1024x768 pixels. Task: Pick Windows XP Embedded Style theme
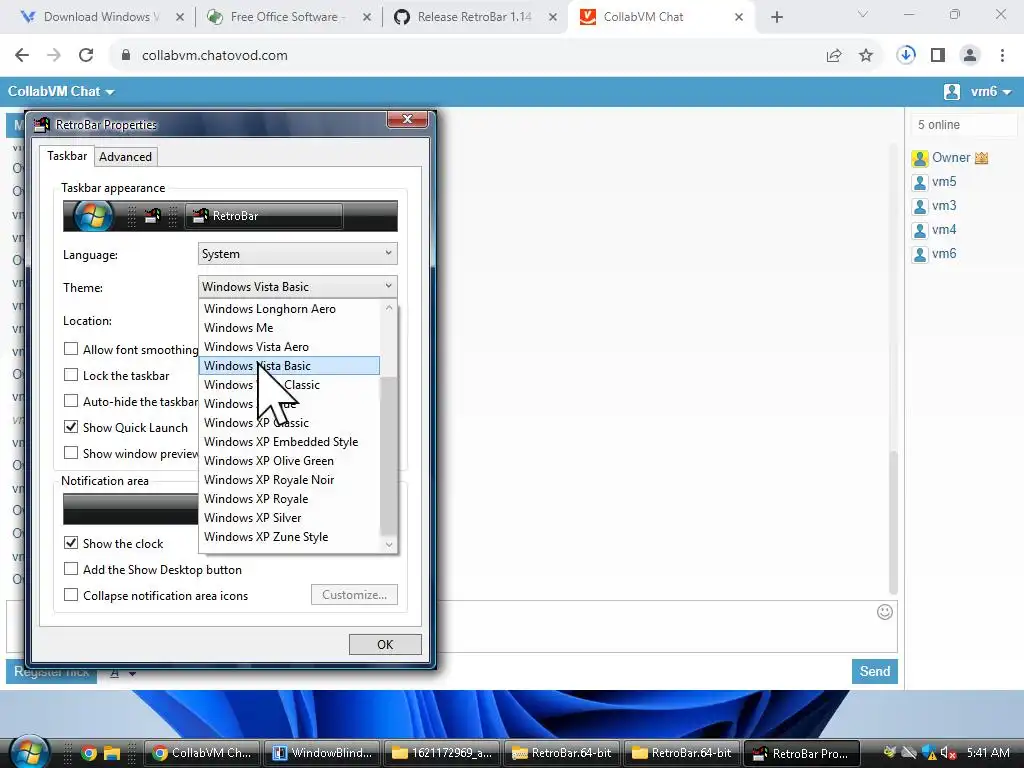pos(289,441)
